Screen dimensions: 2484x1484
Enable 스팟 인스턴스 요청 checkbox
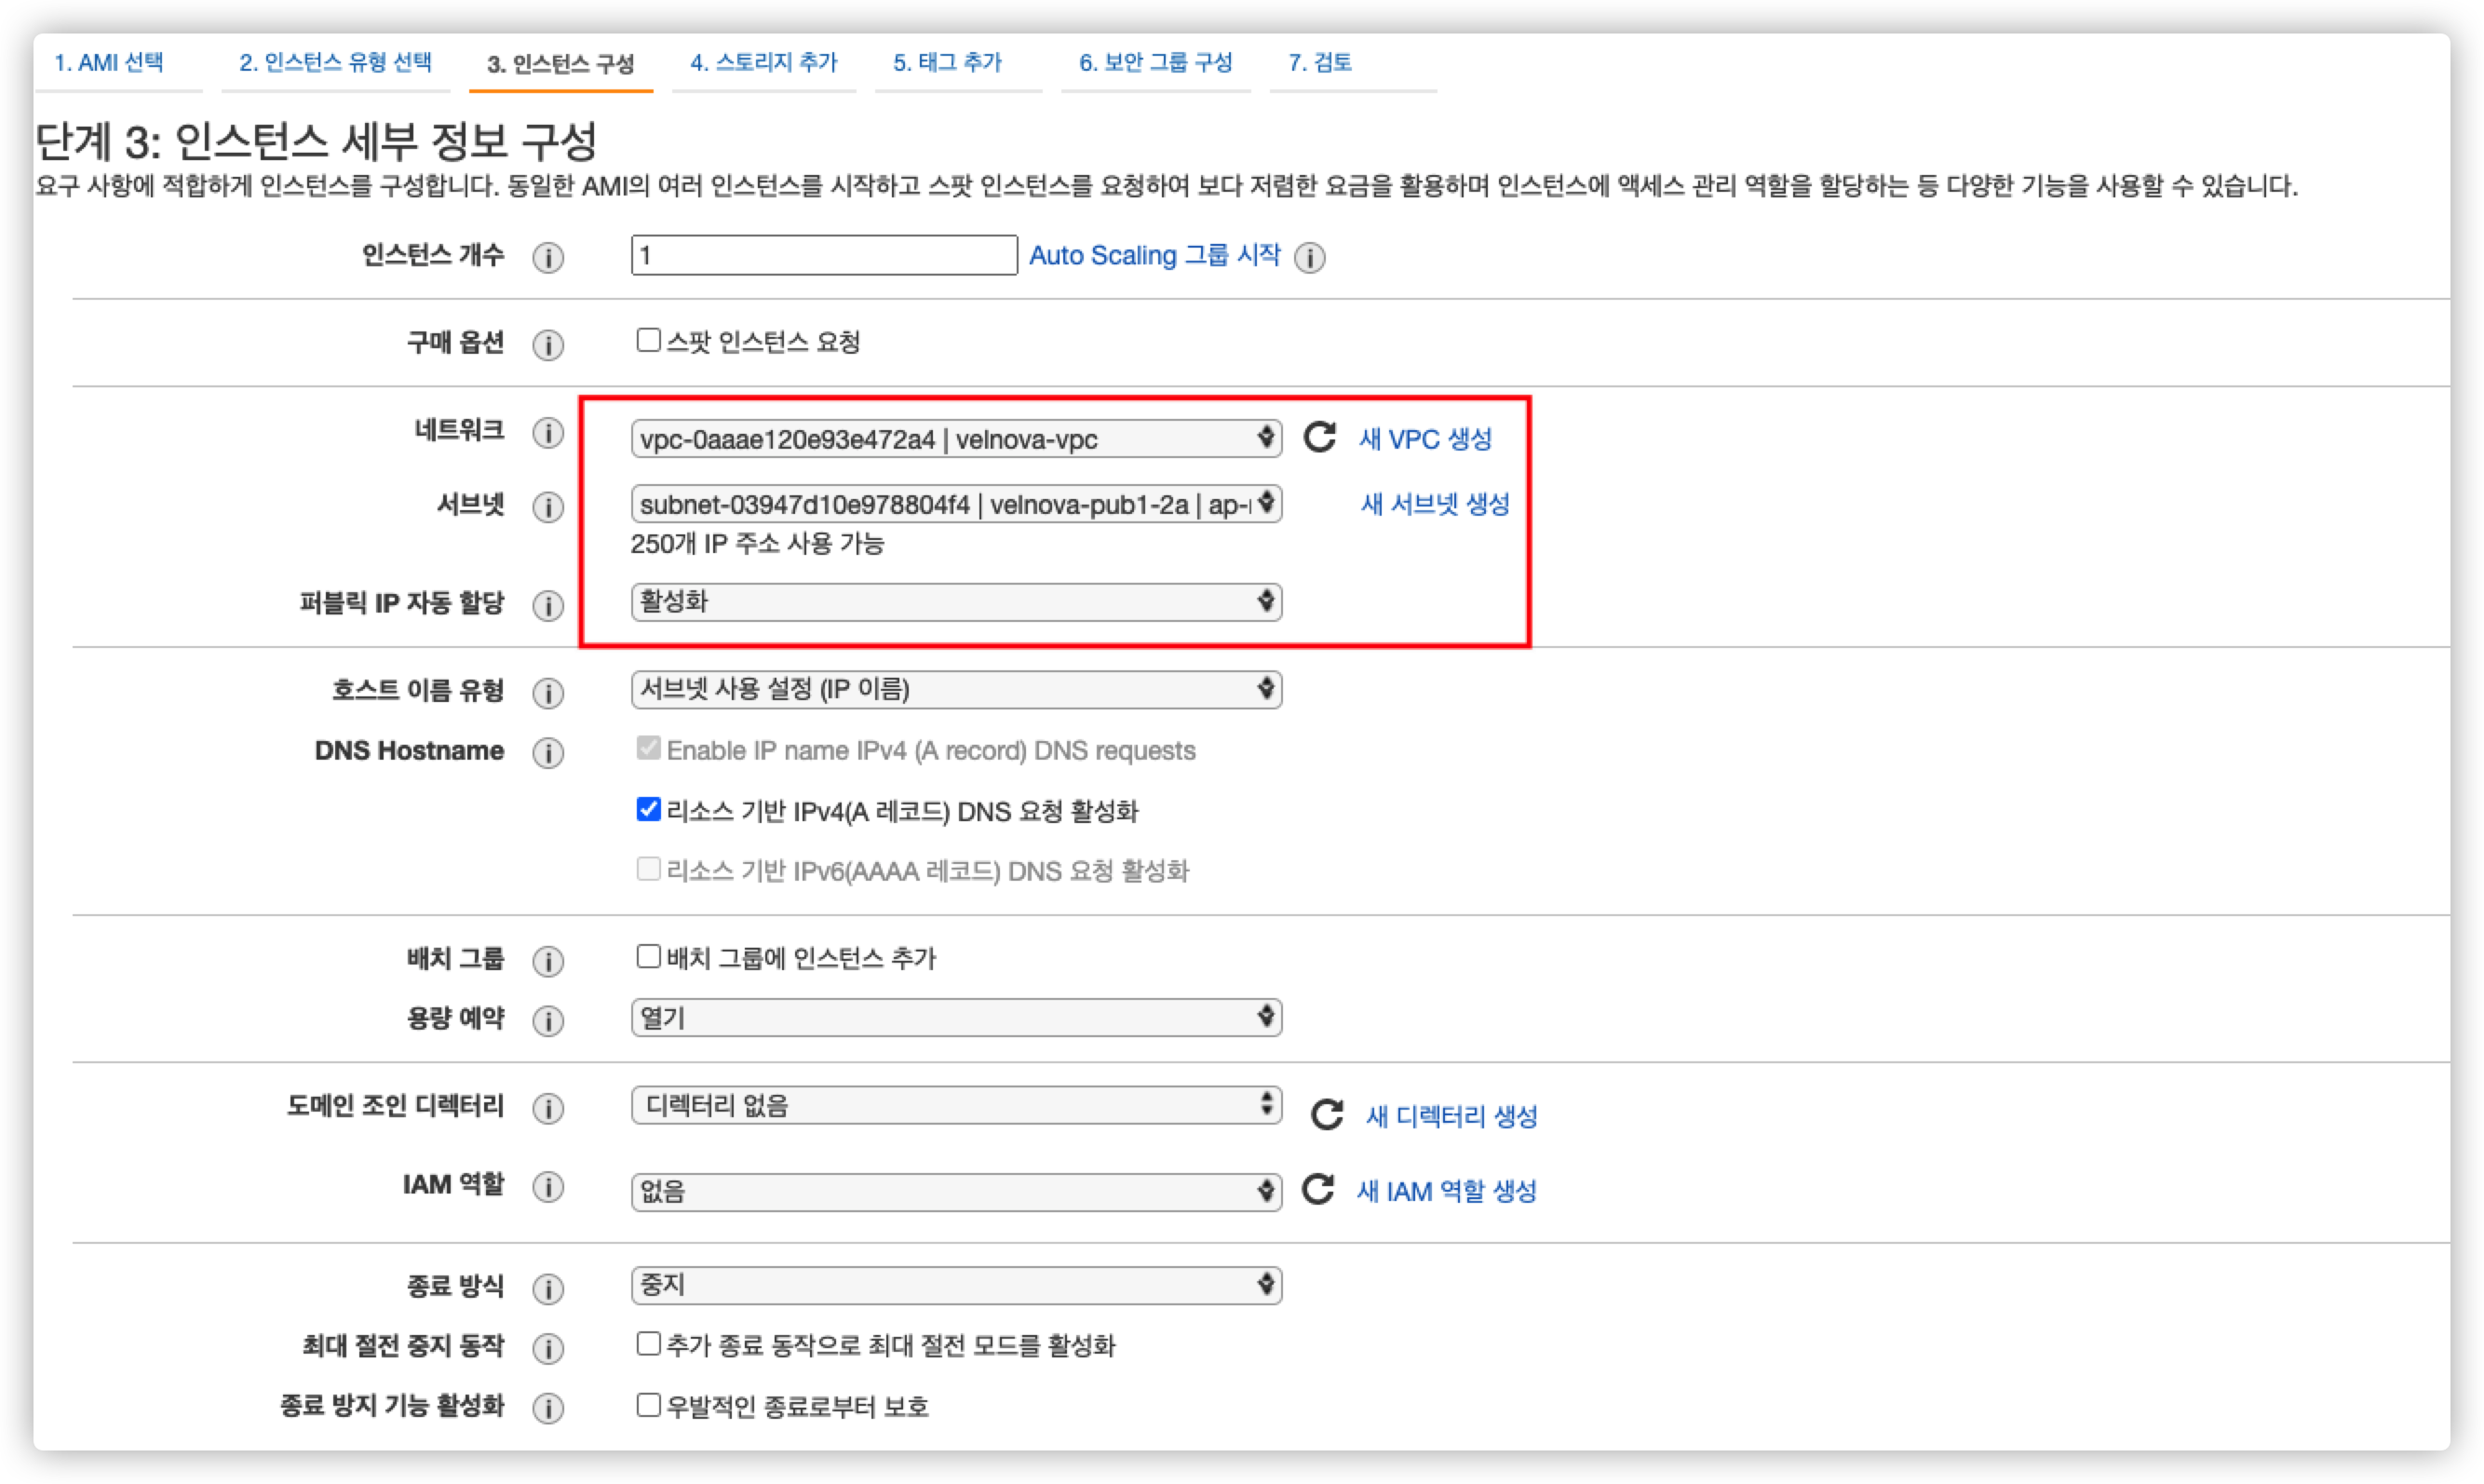[x=648, y=340]
